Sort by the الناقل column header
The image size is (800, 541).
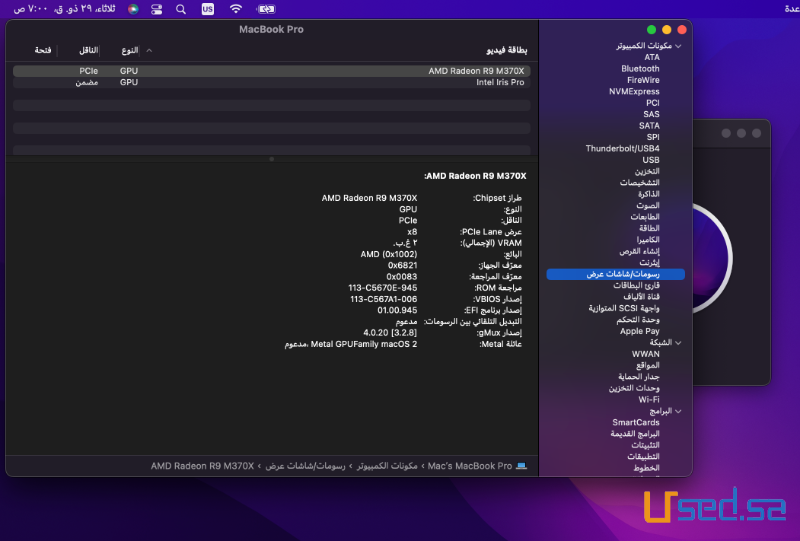click(x=88, y=50)
